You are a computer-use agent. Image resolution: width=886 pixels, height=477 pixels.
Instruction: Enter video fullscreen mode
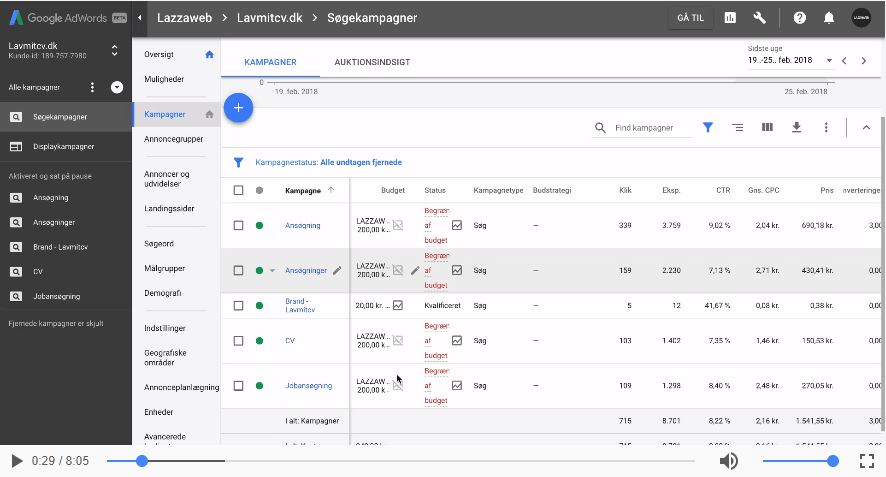[x=867, y=461]
